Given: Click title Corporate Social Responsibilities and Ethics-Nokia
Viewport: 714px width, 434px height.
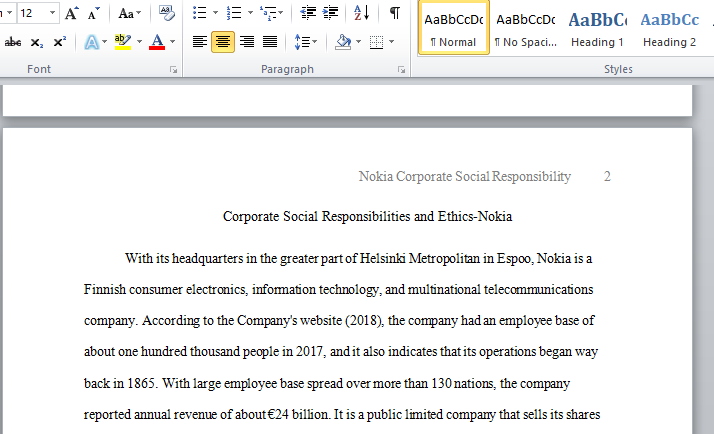Looking at the screenshot, I should (367, 216).
